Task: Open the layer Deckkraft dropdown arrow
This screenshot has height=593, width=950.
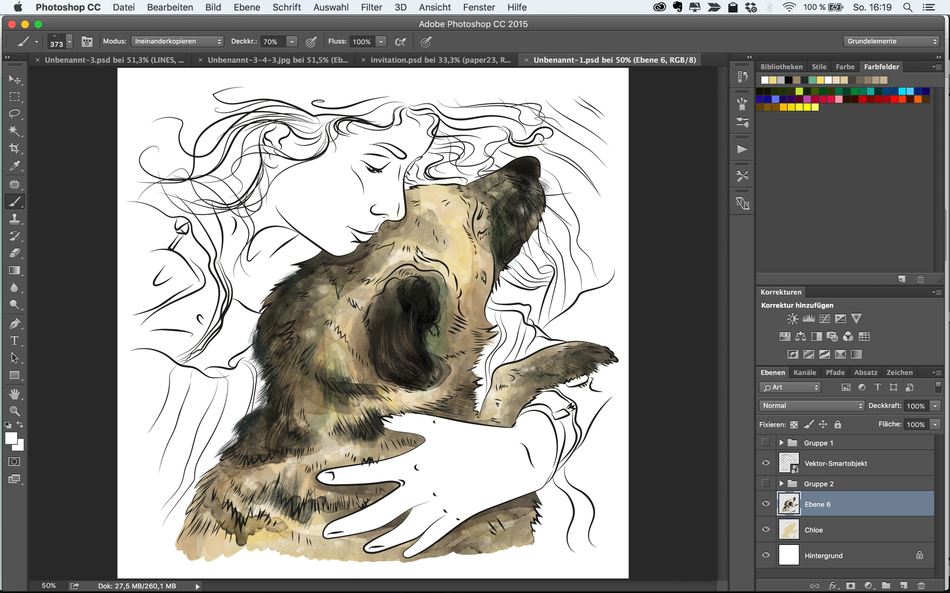Action: click(x=935, y=406)
